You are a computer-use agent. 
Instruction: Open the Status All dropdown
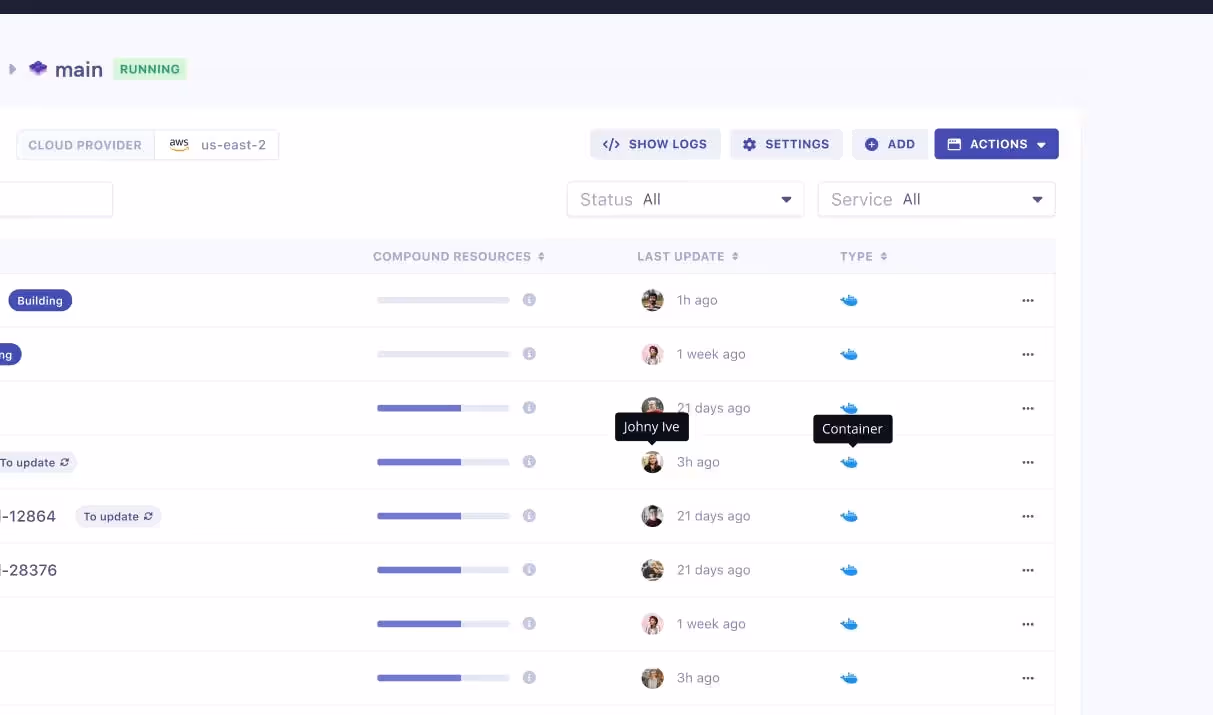point(685,199)
